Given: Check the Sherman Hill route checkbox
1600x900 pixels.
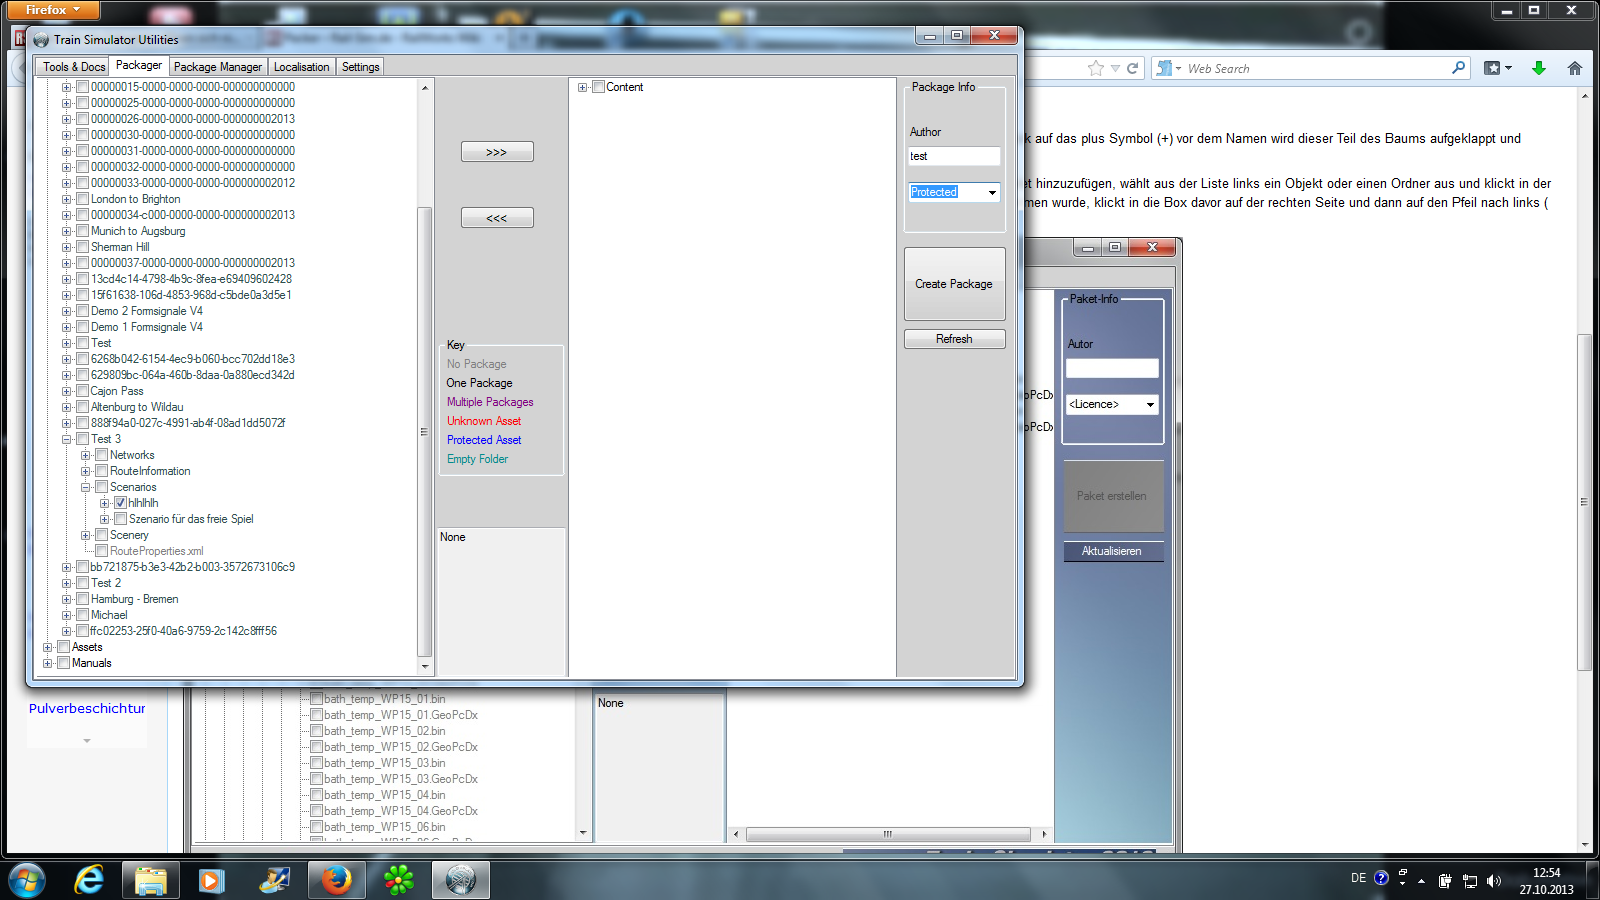Looking at the screenshot, I should 83,247.
